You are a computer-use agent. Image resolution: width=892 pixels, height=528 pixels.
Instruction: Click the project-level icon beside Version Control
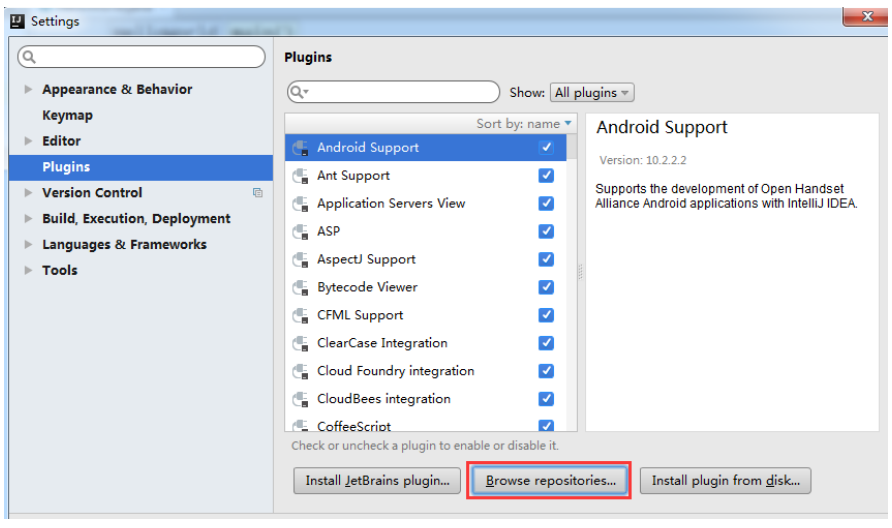click(258, 193)
